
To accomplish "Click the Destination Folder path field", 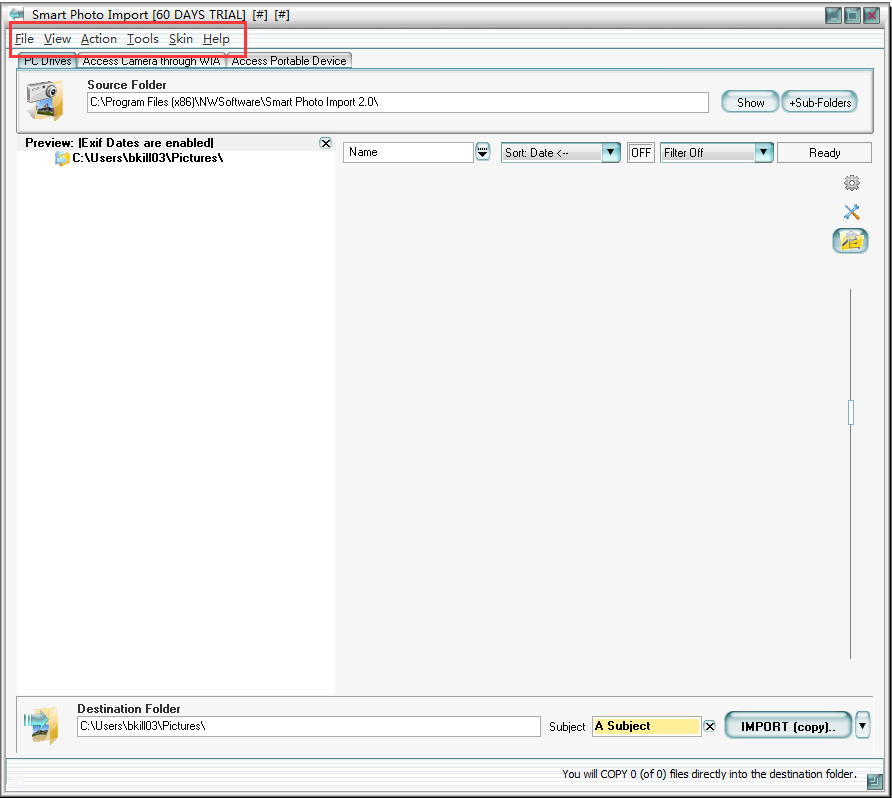I will click(x=309, y=726).
